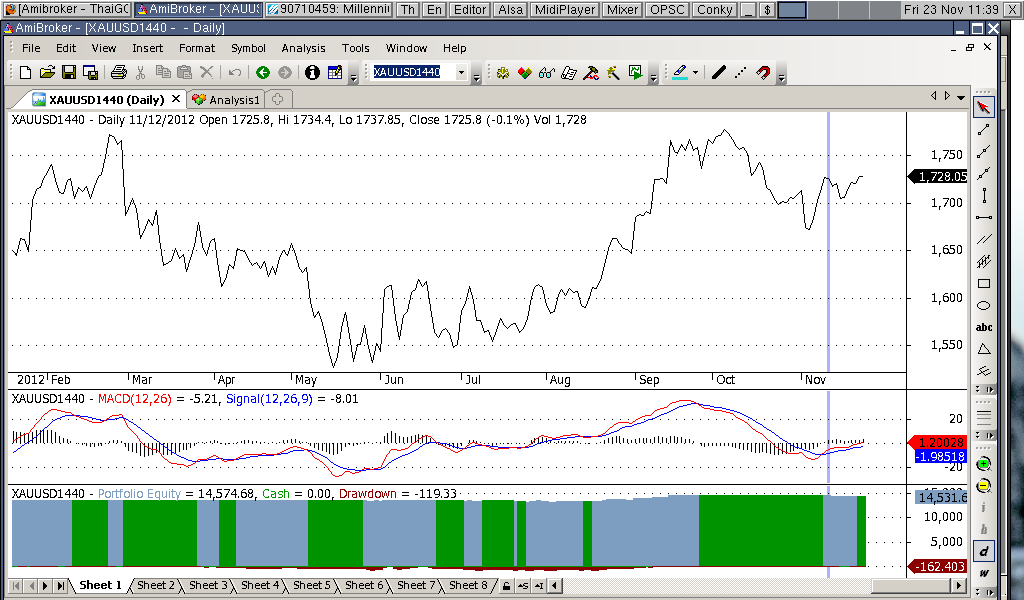Viewport: 1024px width, 600px height.
Task: Save the chart with the floppy icon
Action: pyautogui.click(x=69, y=72)
